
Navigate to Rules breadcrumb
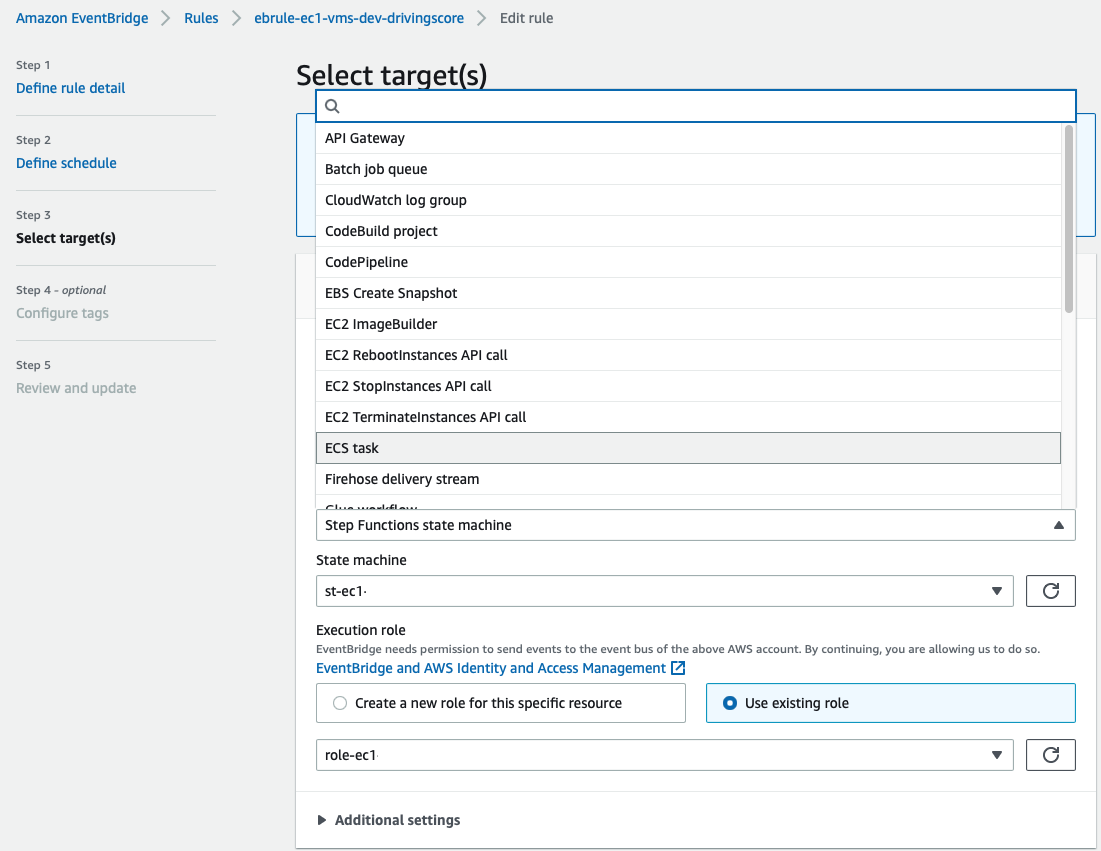201,18
